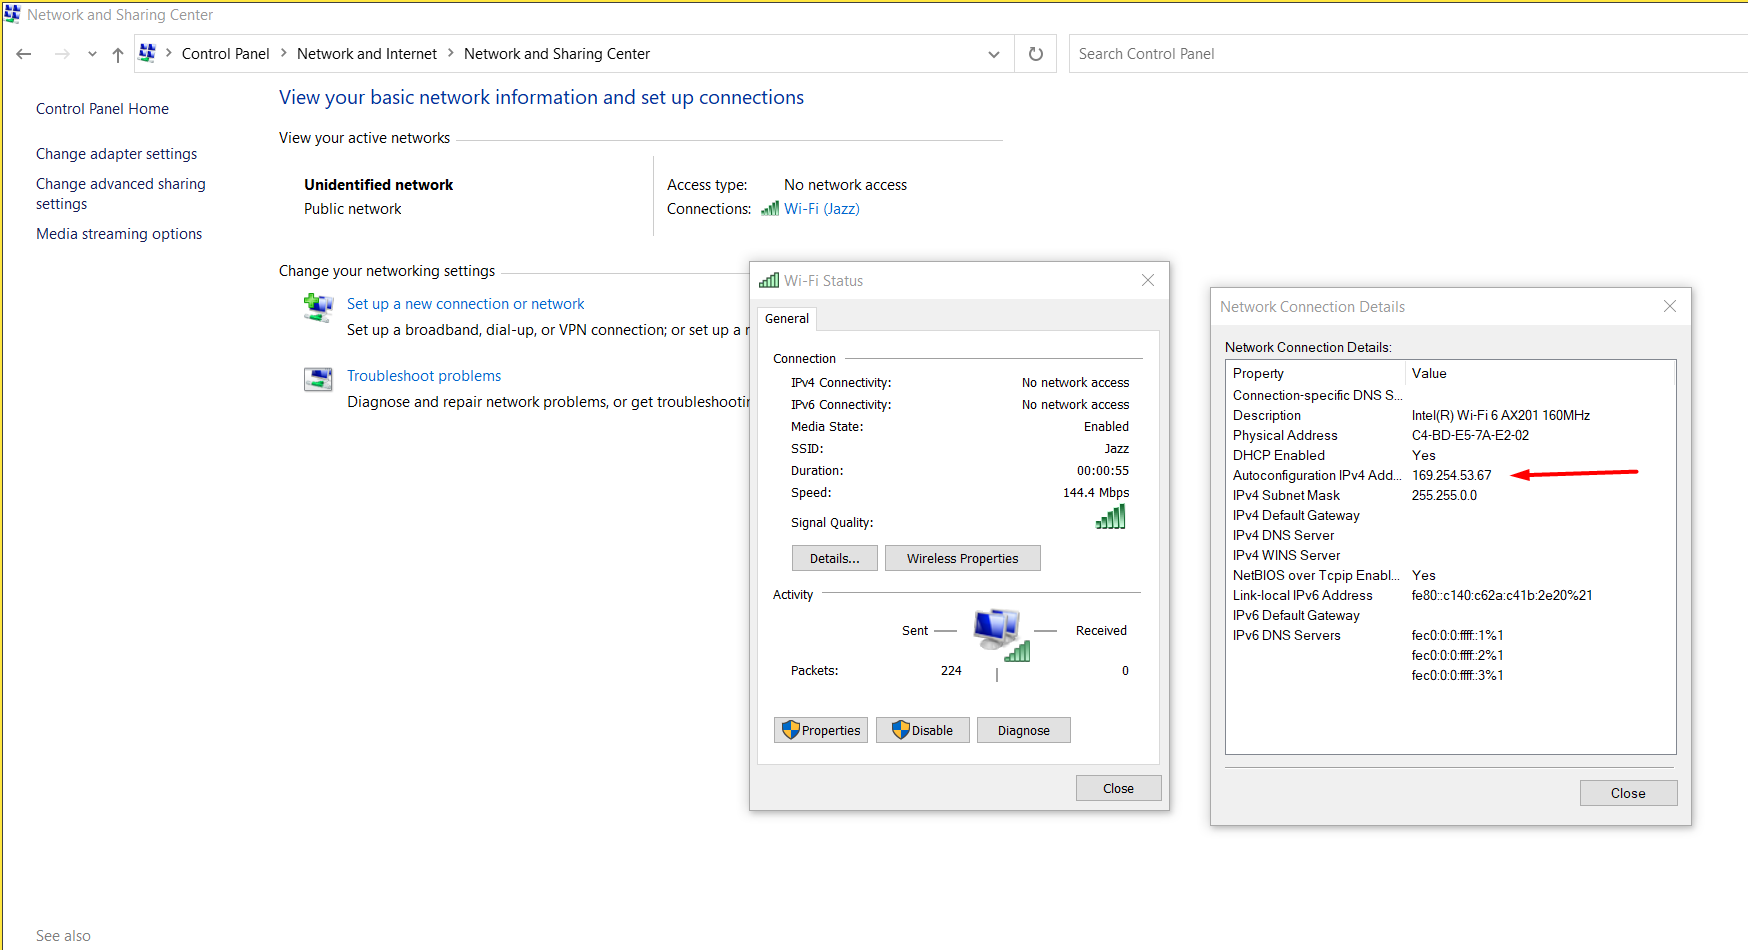Click the Network and Sharing Center icon in breadcrumb

(147, 53)
